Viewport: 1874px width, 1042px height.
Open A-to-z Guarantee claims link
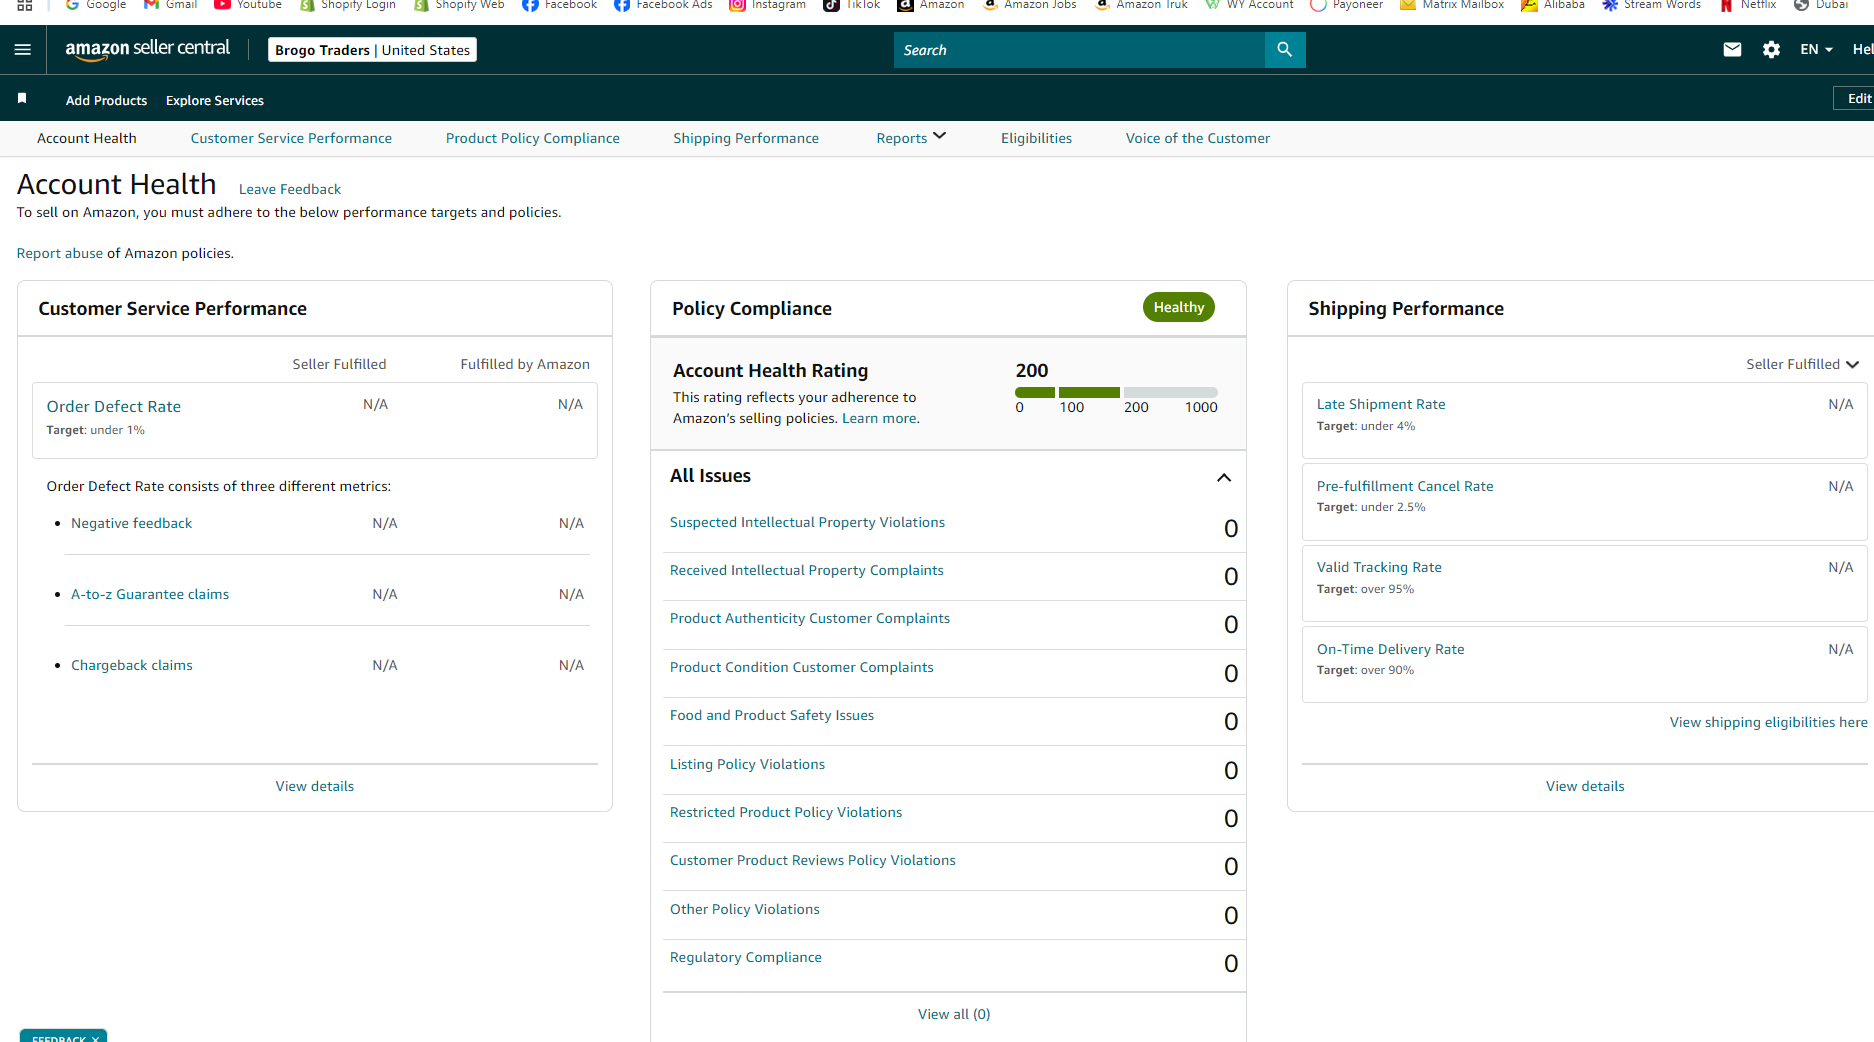point(150,594)
